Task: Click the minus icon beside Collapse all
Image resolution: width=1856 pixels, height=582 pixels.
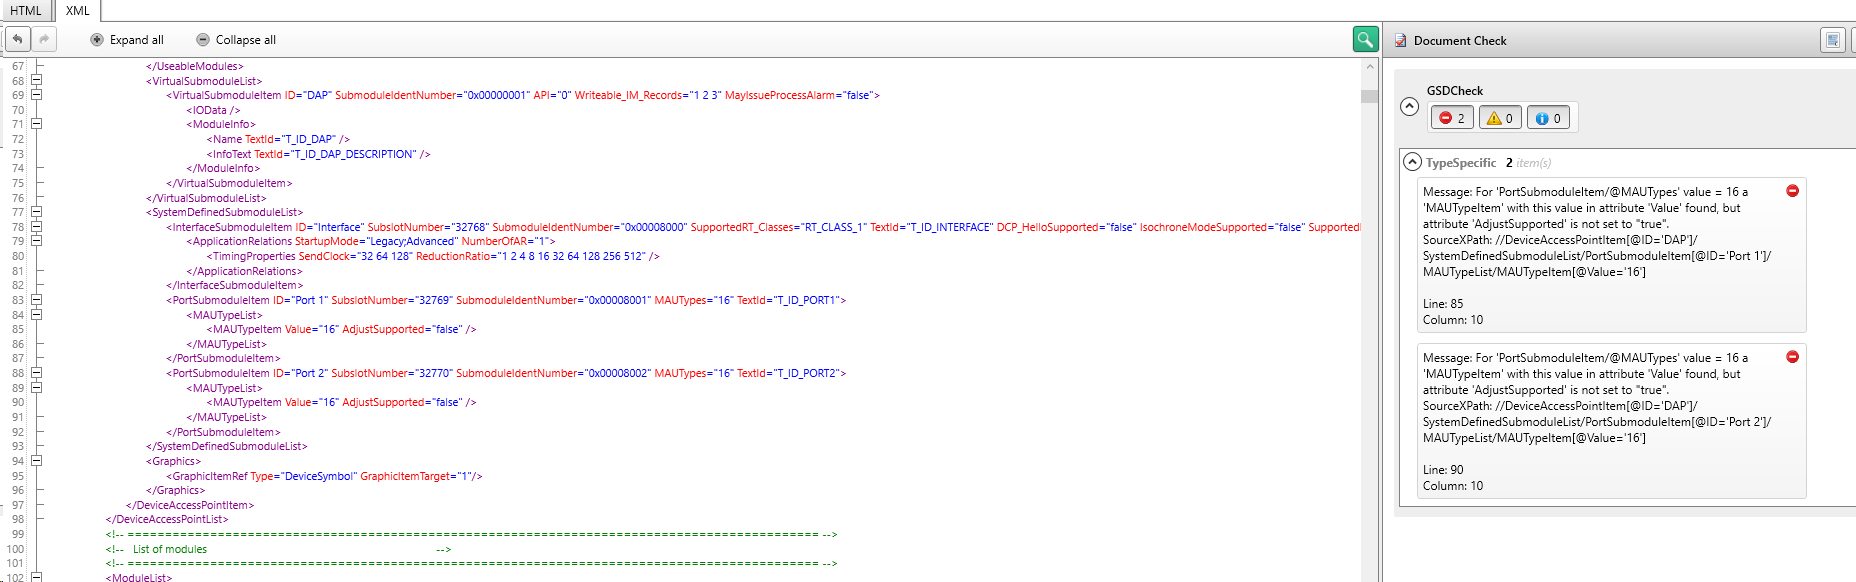Action: (203, 40)
